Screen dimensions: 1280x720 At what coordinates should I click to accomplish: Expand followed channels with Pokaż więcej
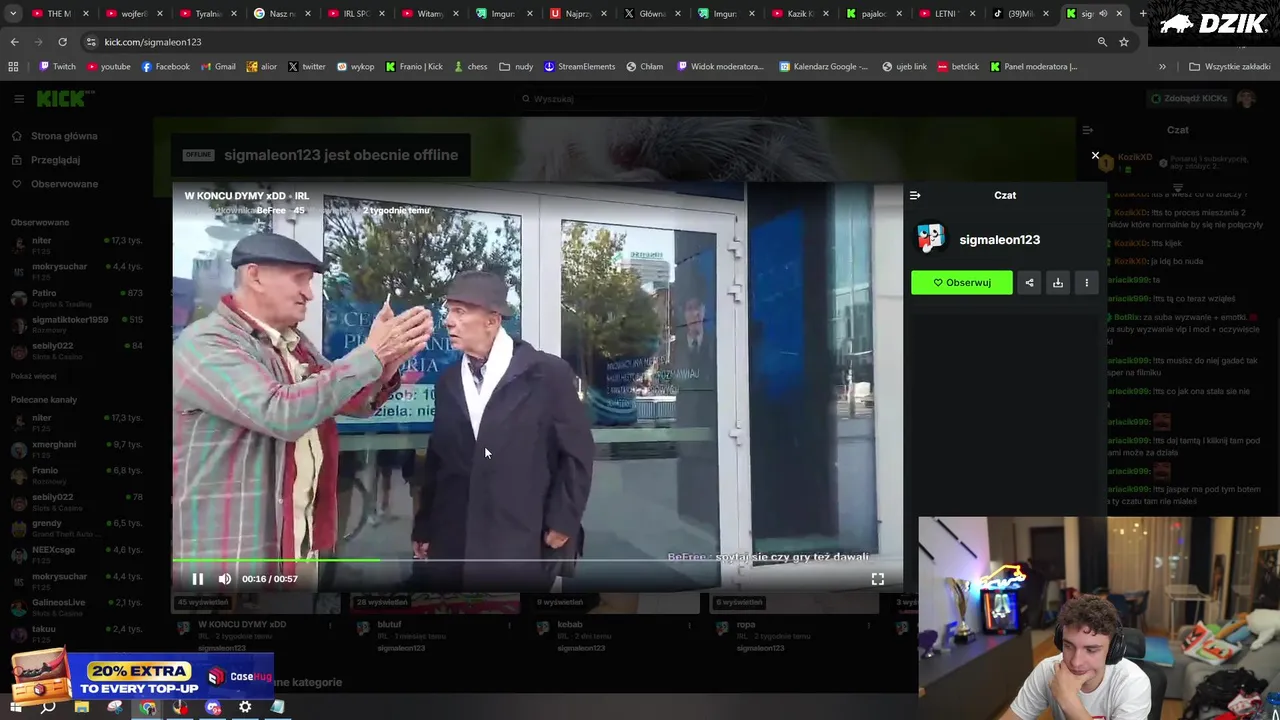click(x=34, y=376)
